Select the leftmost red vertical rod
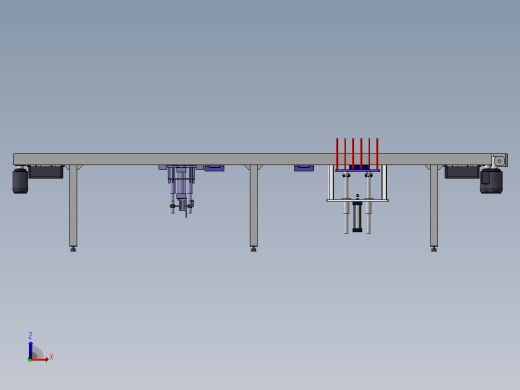Screen dimensions: 520x390 point(337,154)
